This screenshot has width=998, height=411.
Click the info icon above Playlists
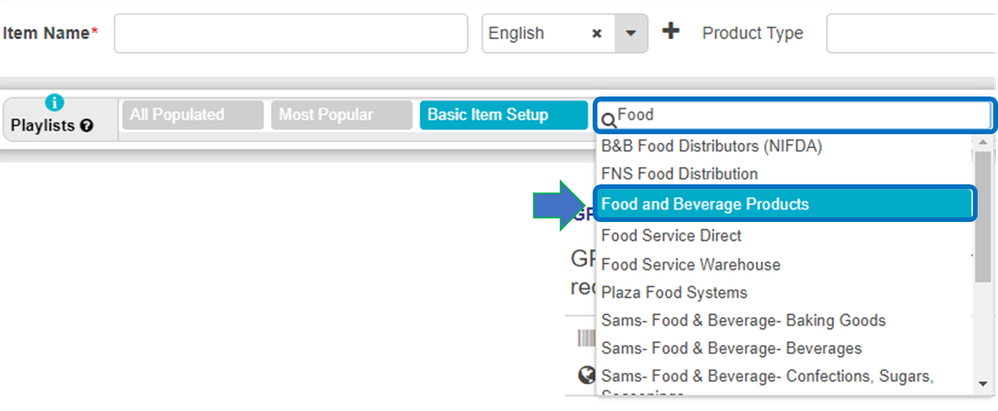click(x=55, y=102)
